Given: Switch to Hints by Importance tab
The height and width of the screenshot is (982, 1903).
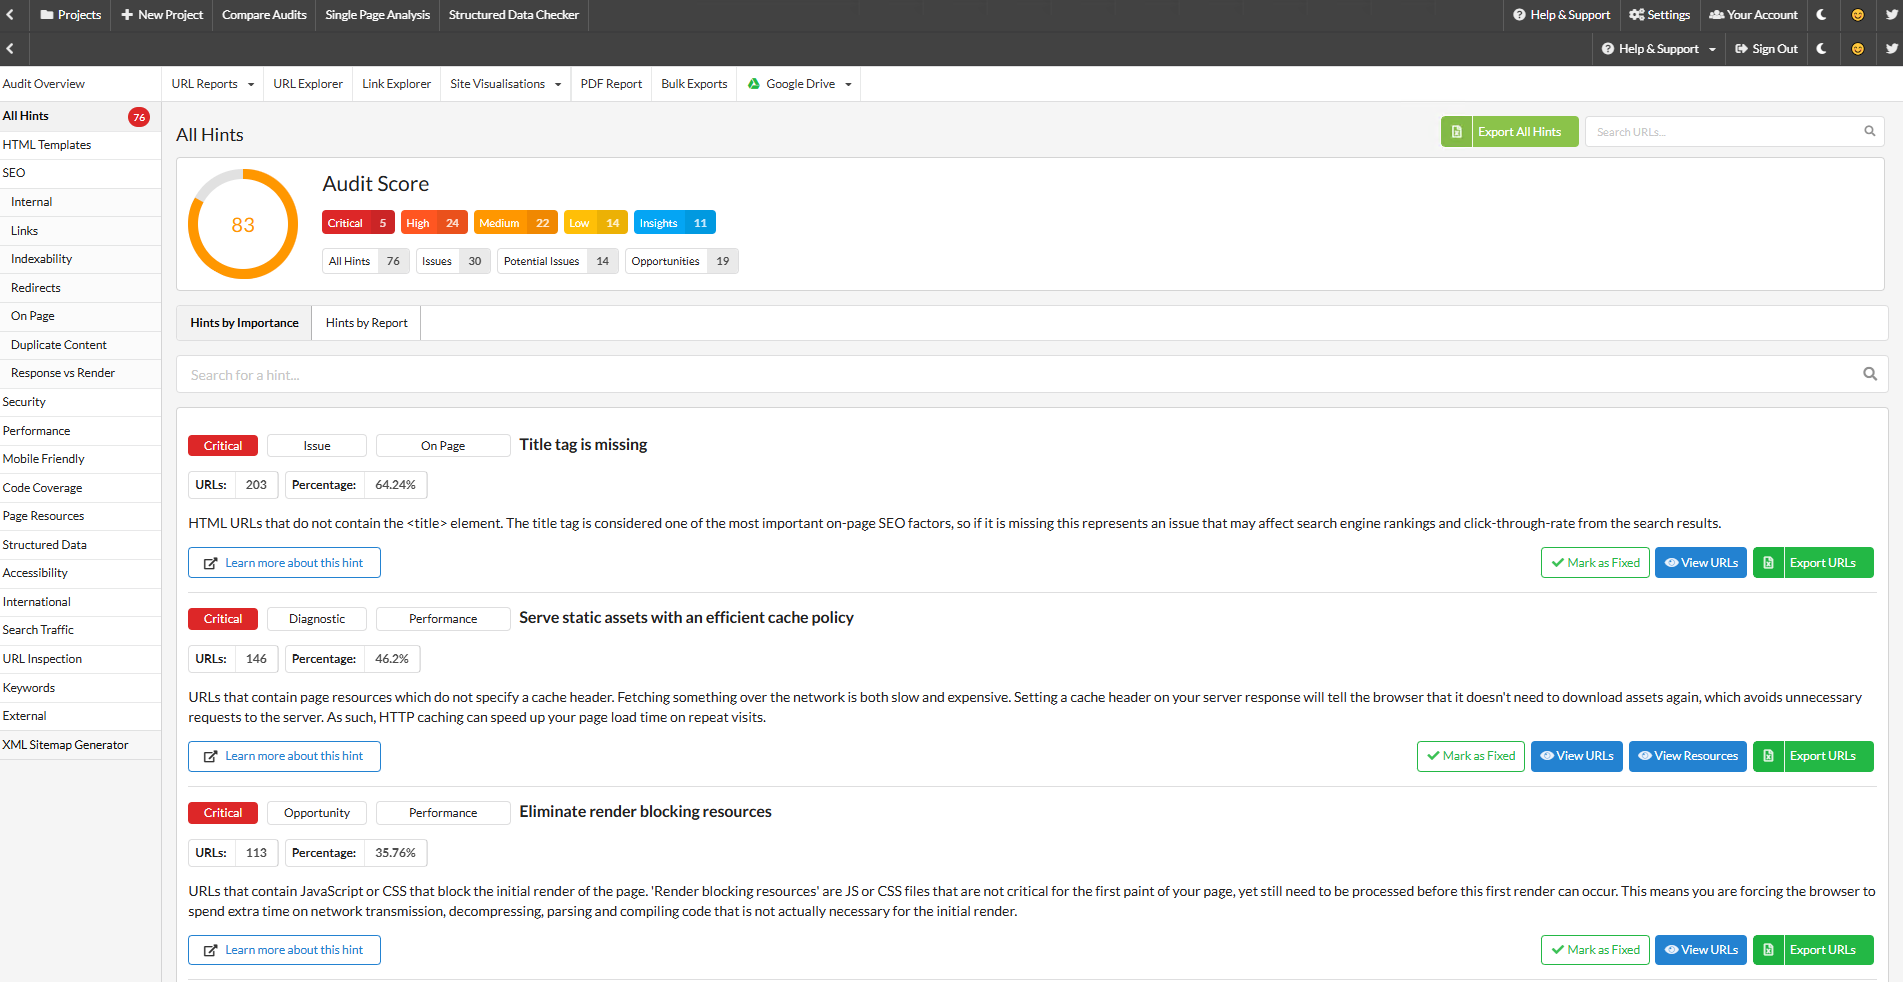Looking at the screenshot, I should (x=244, y=323).
